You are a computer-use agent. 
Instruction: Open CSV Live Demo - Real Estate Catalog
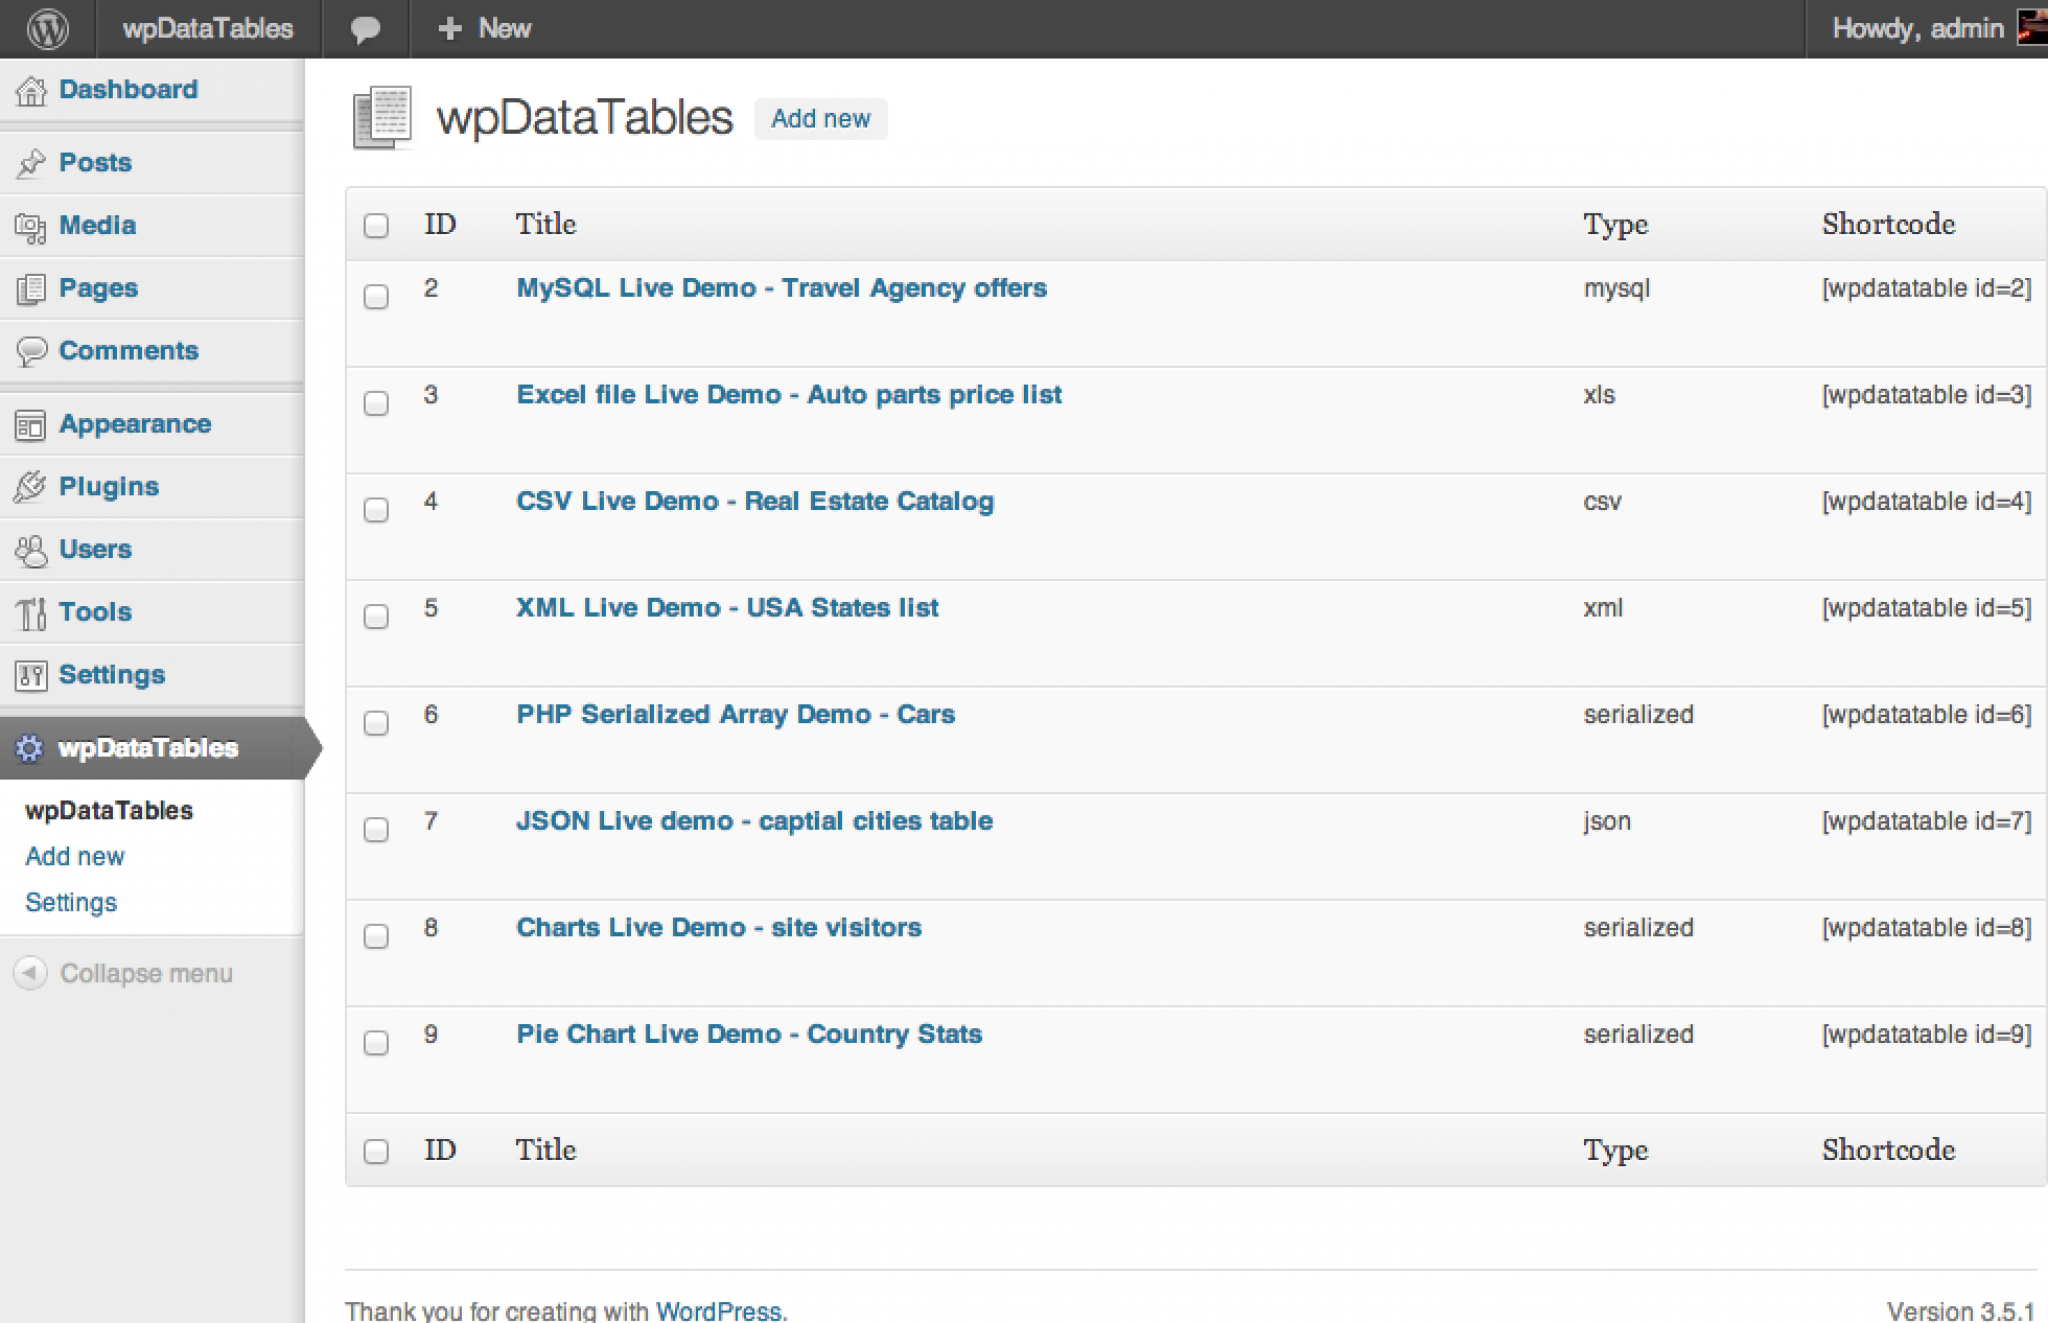755,501
